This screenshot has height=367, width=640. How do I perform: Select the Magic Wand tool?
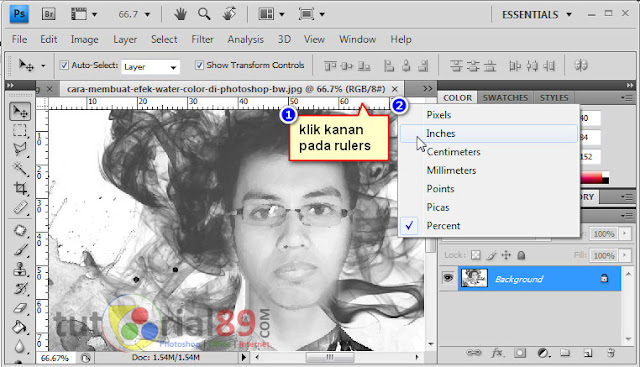tap(20, 168)
